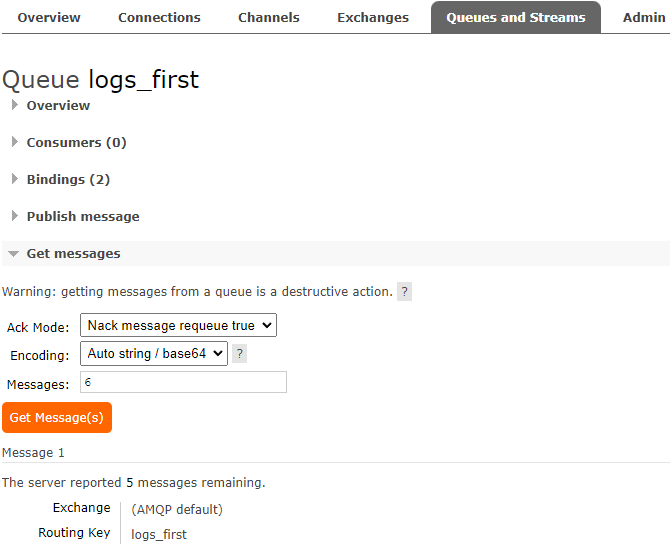
Task: Select the Queues and Streams tab
Action: click(x=516, y=17)
